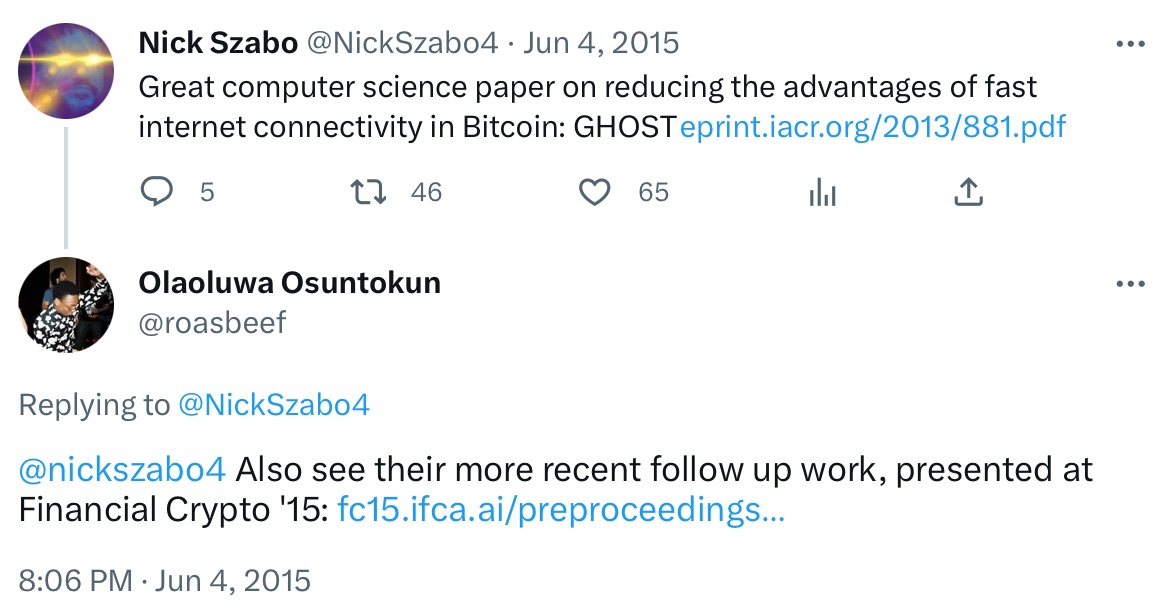Click the 8:06 PM · Jun 4, 2015 timestamp
1170x608 pixels.
tap(165, 580)
